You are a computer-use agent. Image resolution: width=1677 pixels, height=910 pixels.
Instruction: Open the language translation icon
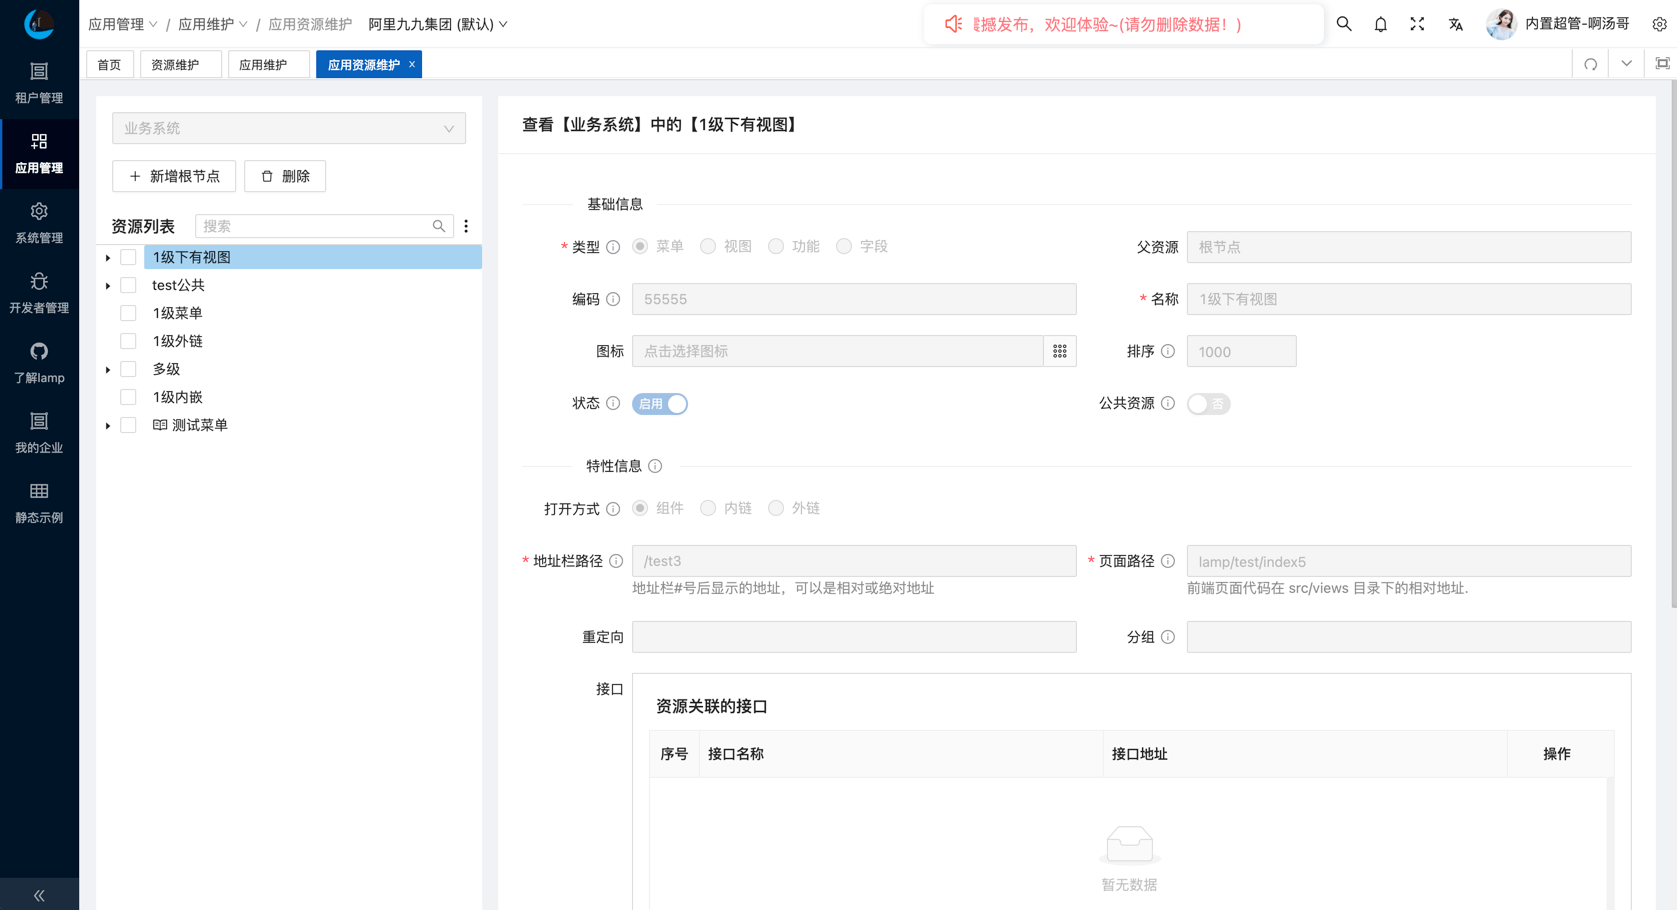click(x=1455, y=24)
